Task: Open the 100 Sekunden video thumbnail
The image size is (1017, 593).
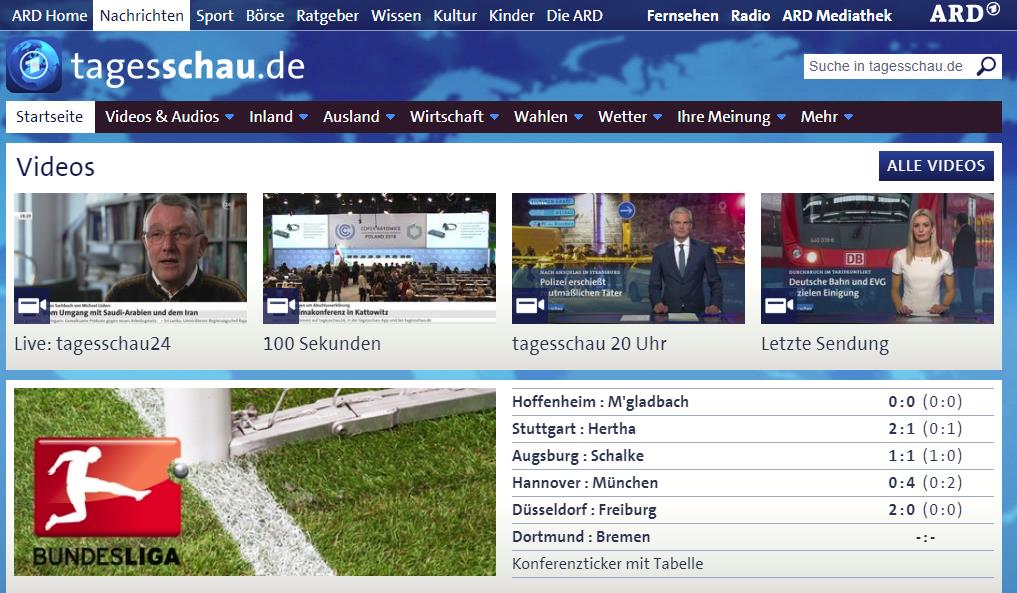Action: point(379,258)
